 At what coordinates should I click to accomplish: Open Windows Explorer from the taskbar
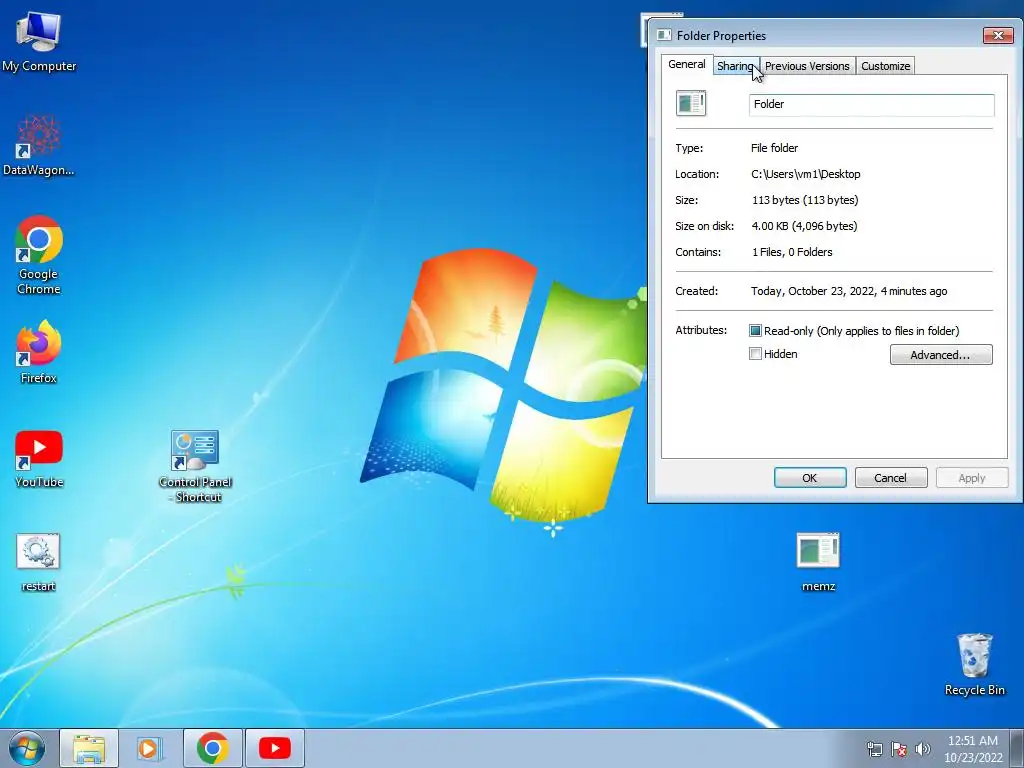[x=89, y=748]
